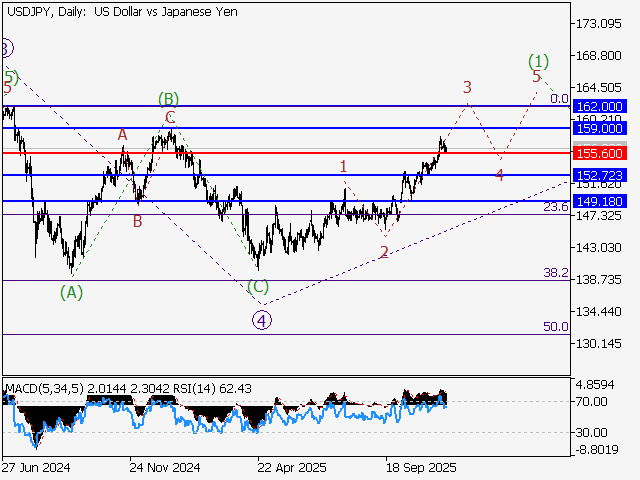Select the 23.6 Fibonacci level label
Viewport: 640px width, 480px height.
(x=555, y=207)
